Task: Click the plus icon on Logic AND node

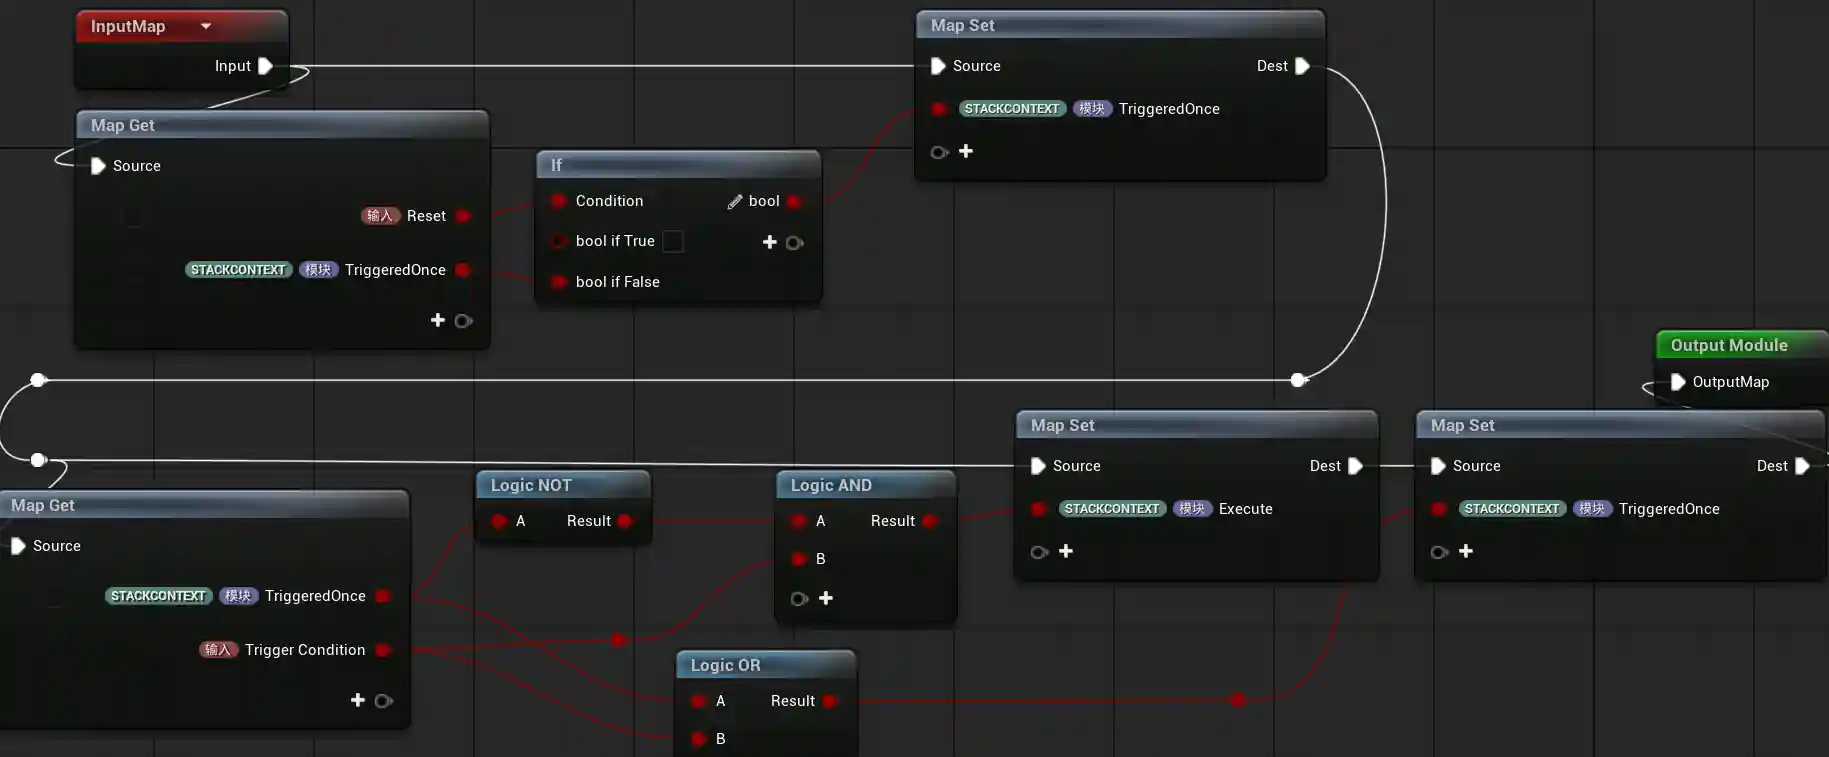Action: pyautogui.click(x=826, y=598)
